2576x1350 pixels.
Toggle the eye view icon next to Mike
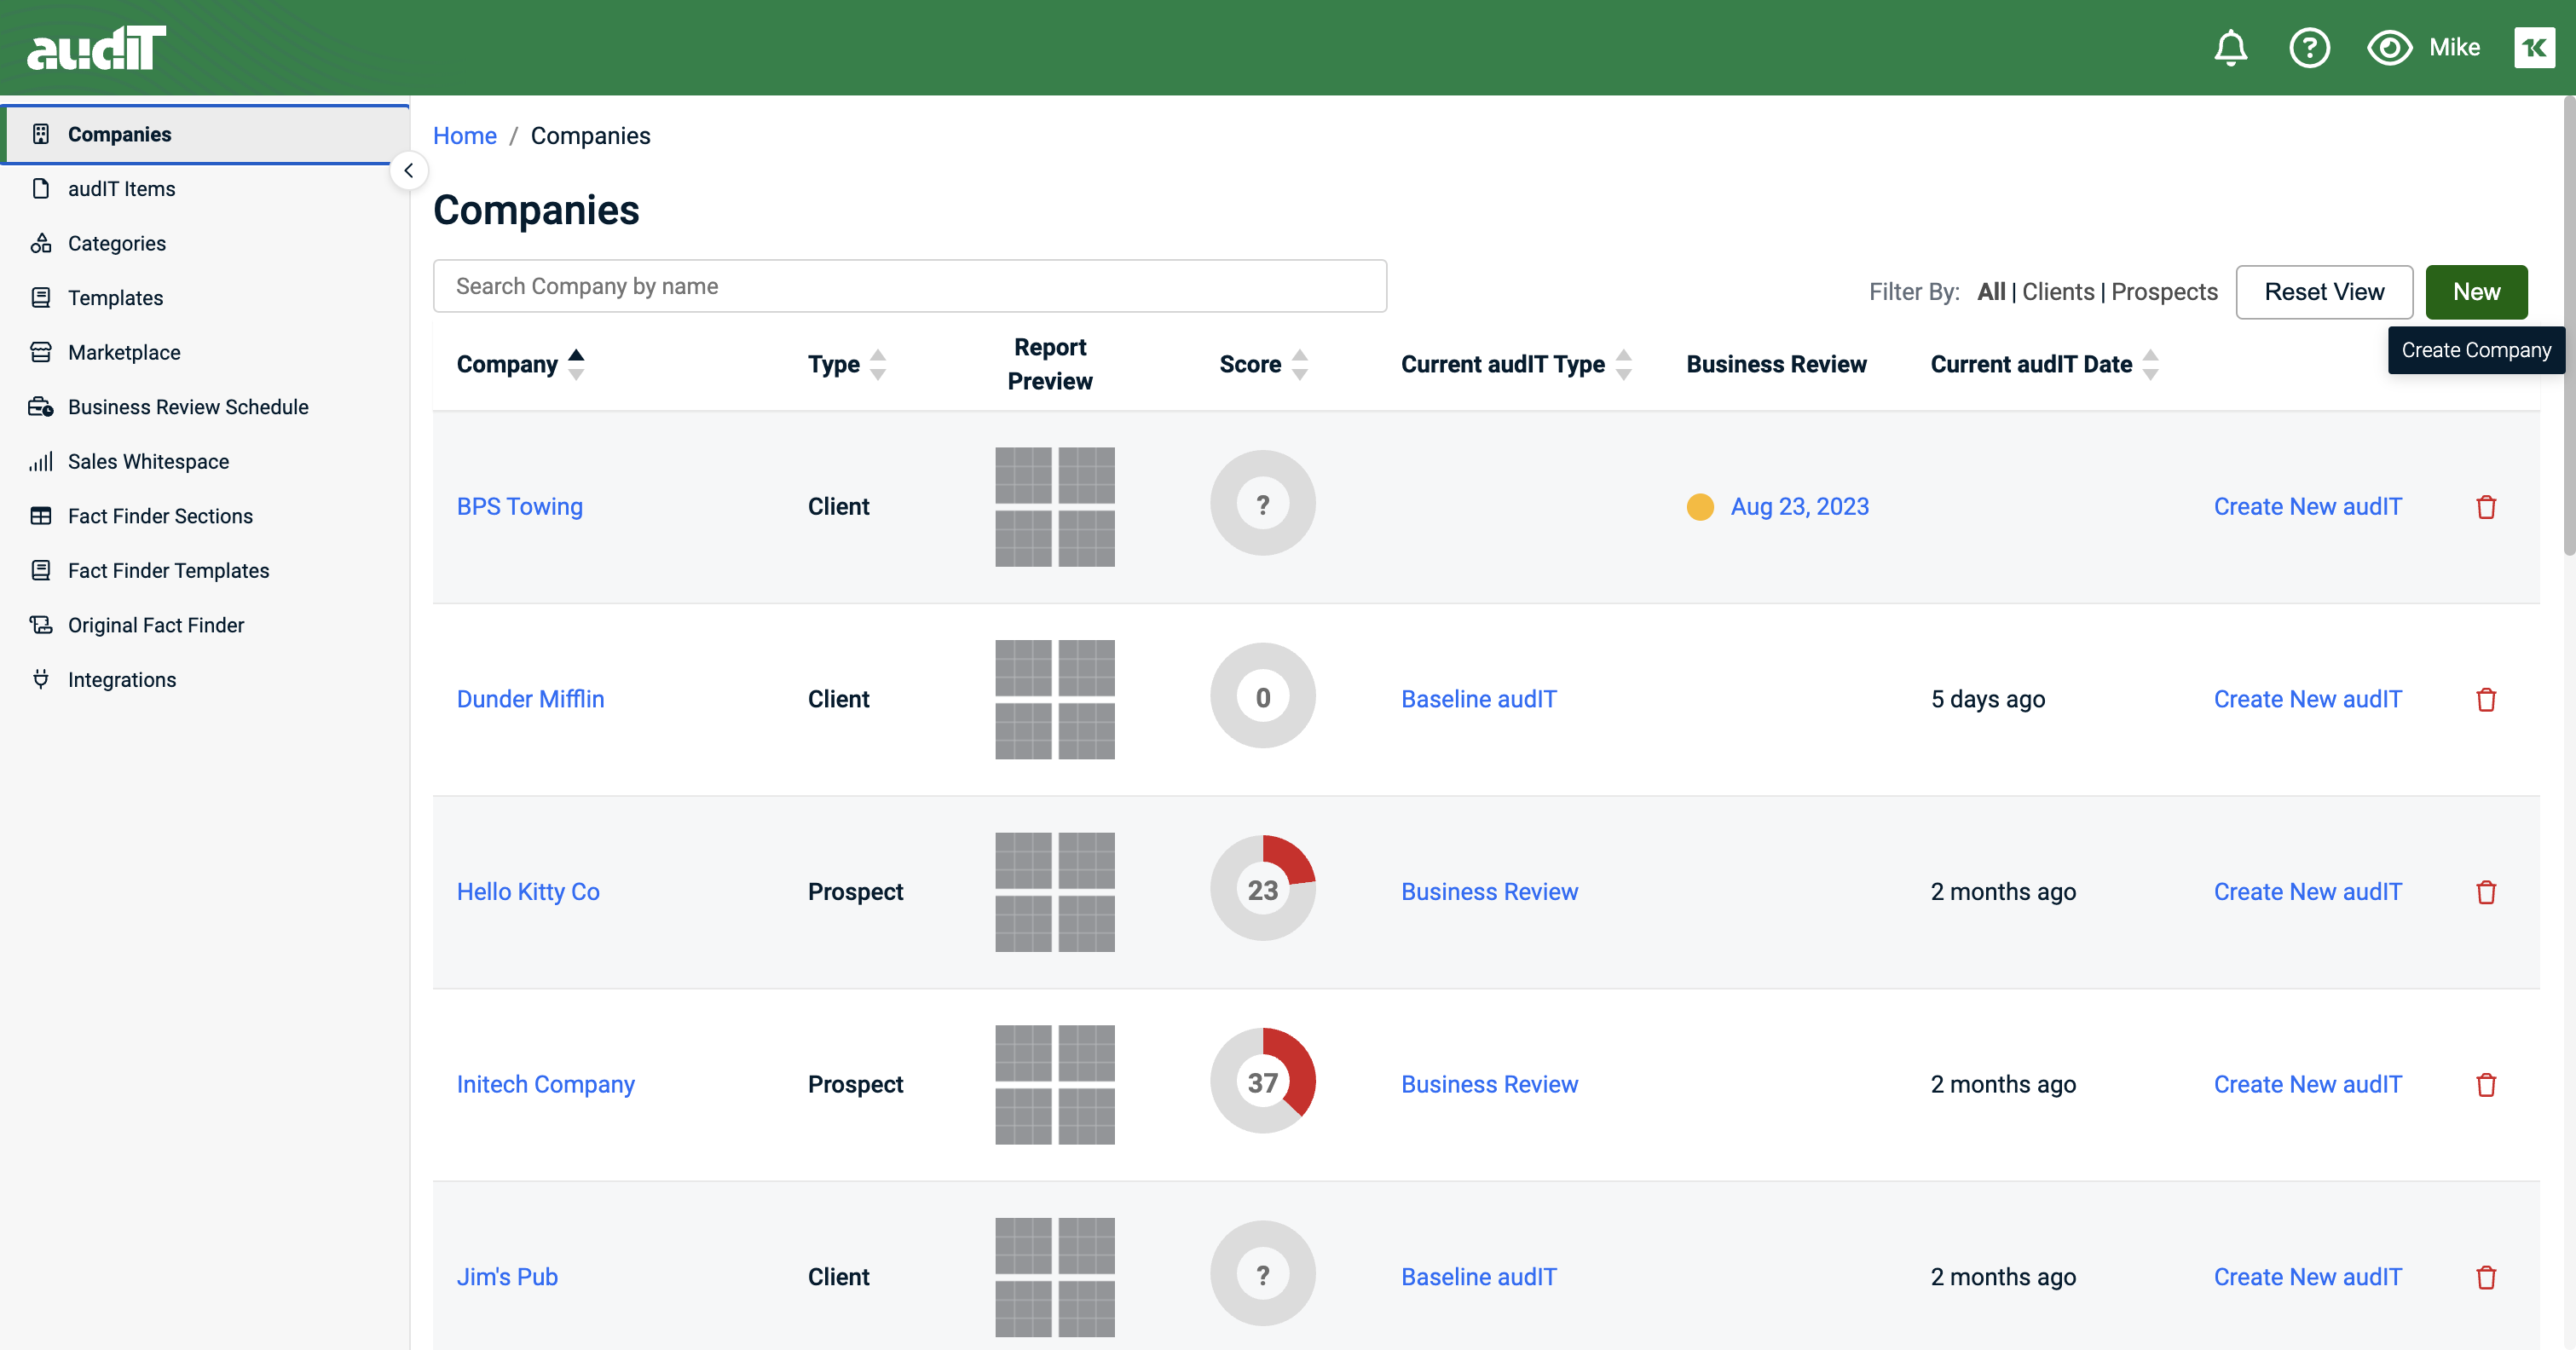[2389, 48]
